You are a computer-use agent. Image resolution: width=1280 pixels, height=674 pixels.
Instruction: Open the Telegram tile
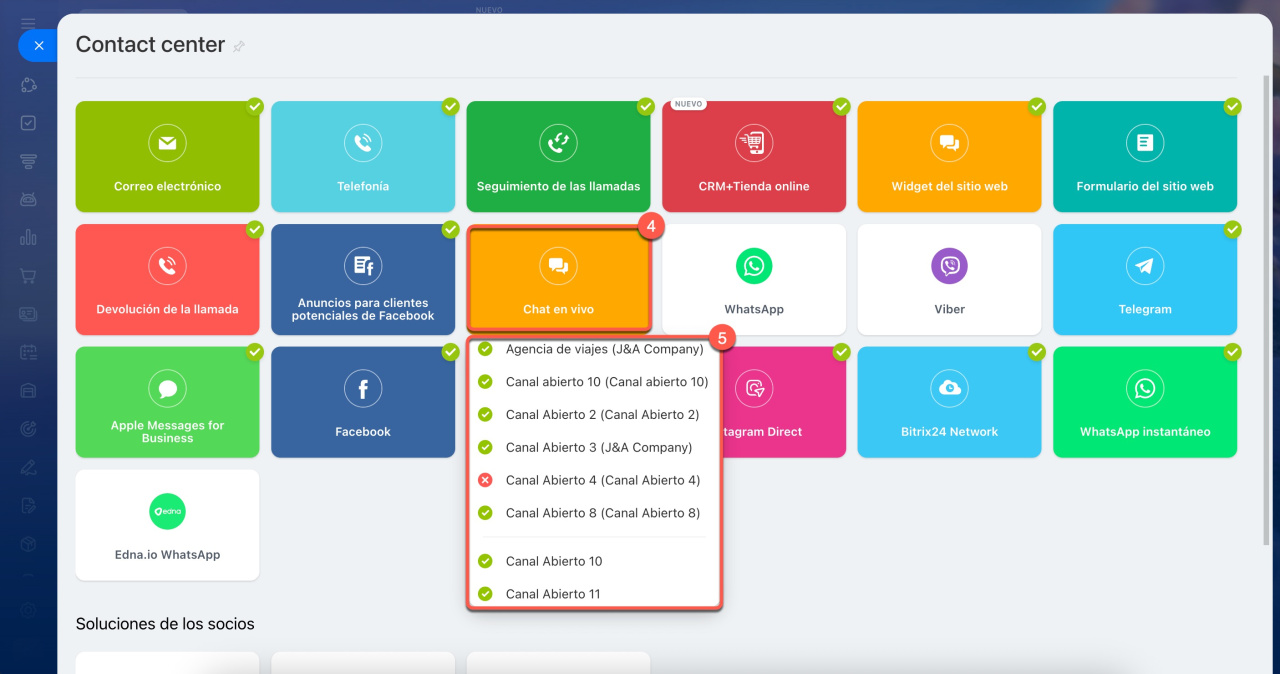[1145, 279]
